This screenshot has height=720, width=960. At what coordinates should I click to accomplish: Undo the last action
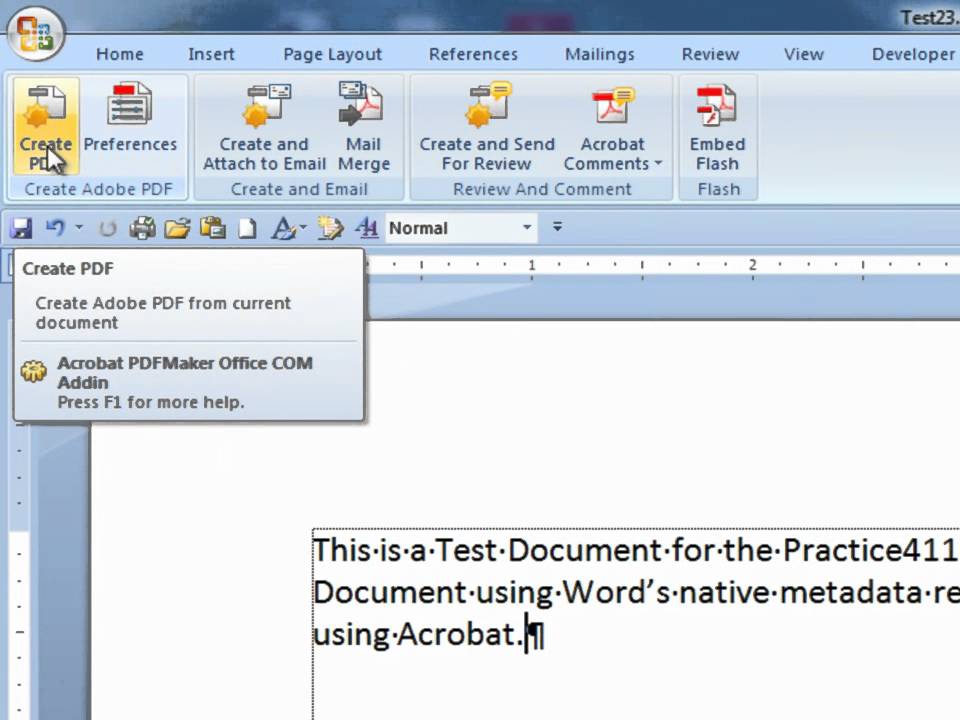point(55,228)
